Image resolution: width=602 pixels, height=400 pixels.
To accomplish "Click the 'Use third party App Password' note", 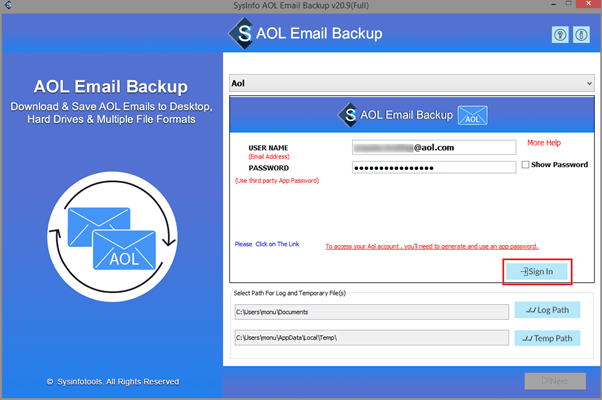I will 277,180.
